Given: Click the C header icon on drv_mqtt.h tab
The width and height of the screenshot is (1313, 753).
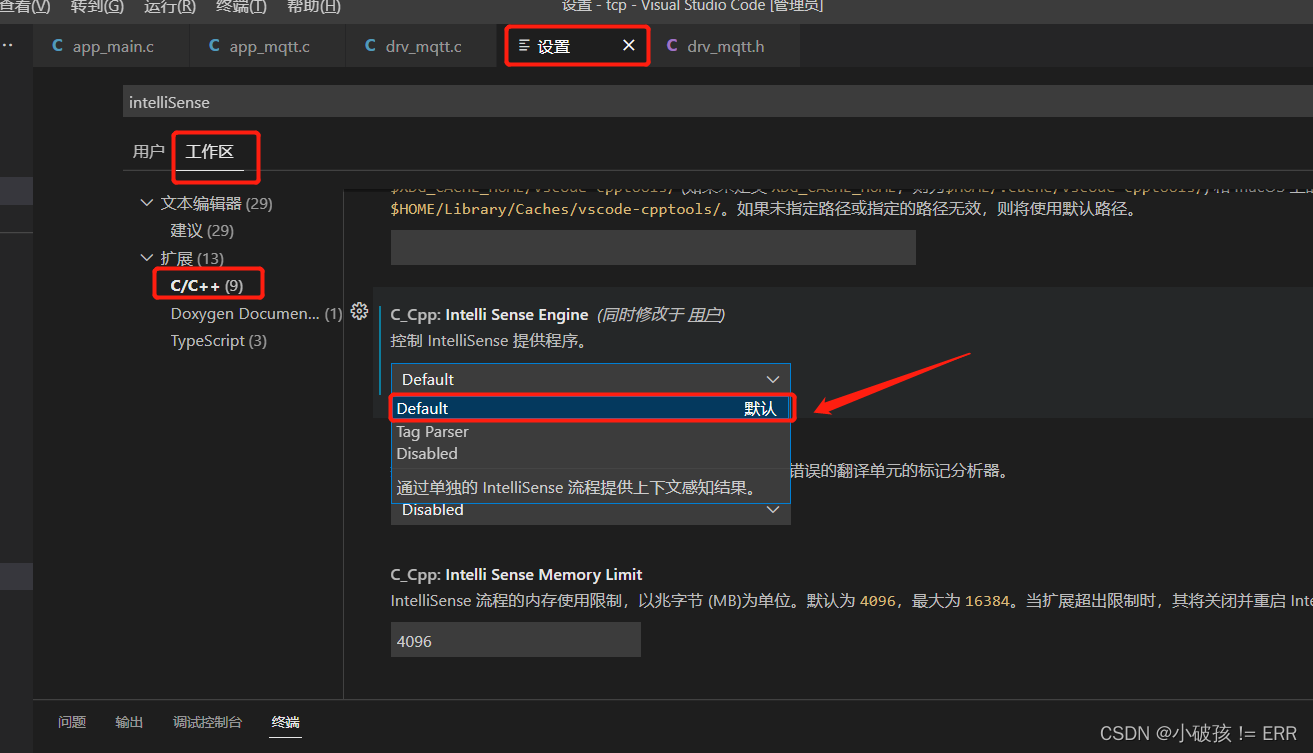Looking at the screenshot, I should [672, 46].
